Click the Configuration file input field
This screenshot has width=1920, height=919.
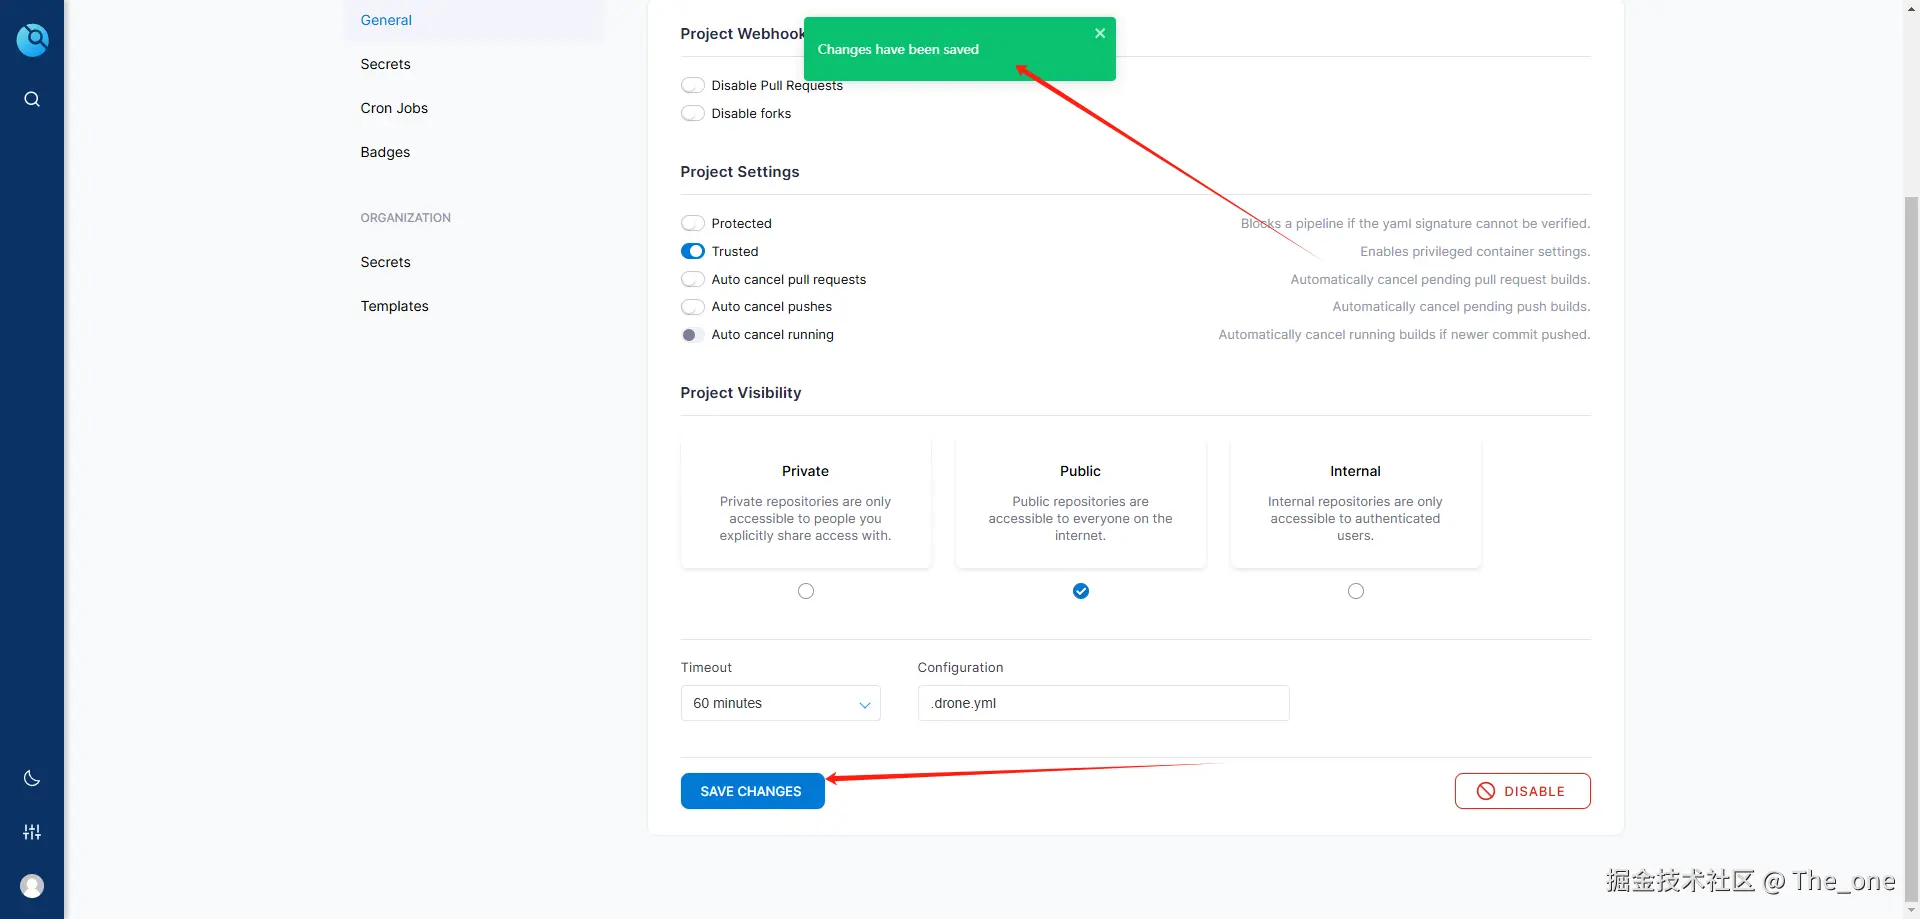1103,703
